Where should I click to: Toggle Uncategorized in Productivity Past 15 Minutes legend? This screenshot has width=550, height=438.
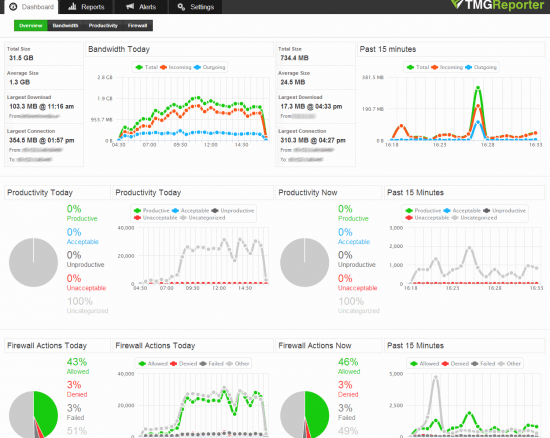[474, 218]
